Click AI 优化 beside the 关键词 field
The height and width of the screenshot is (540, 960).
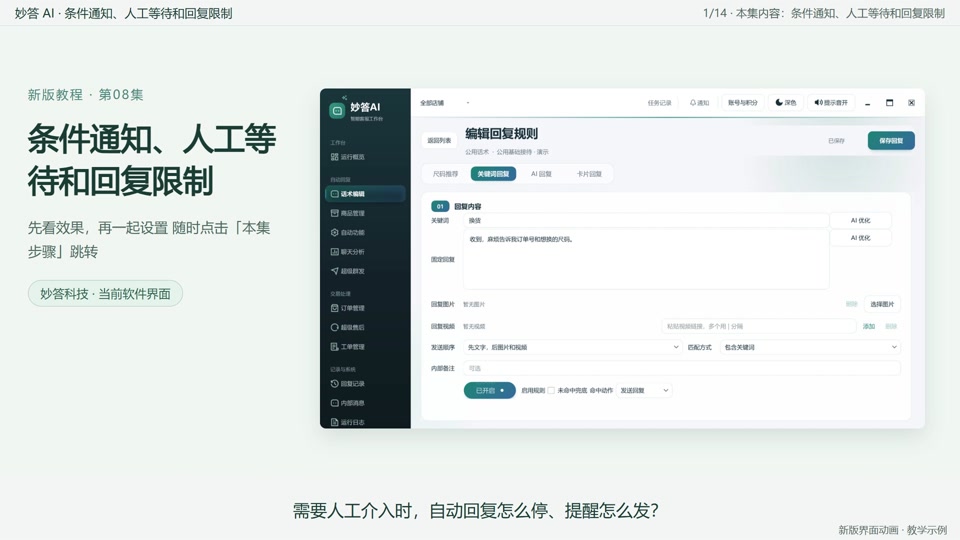(x=860, y=220)
